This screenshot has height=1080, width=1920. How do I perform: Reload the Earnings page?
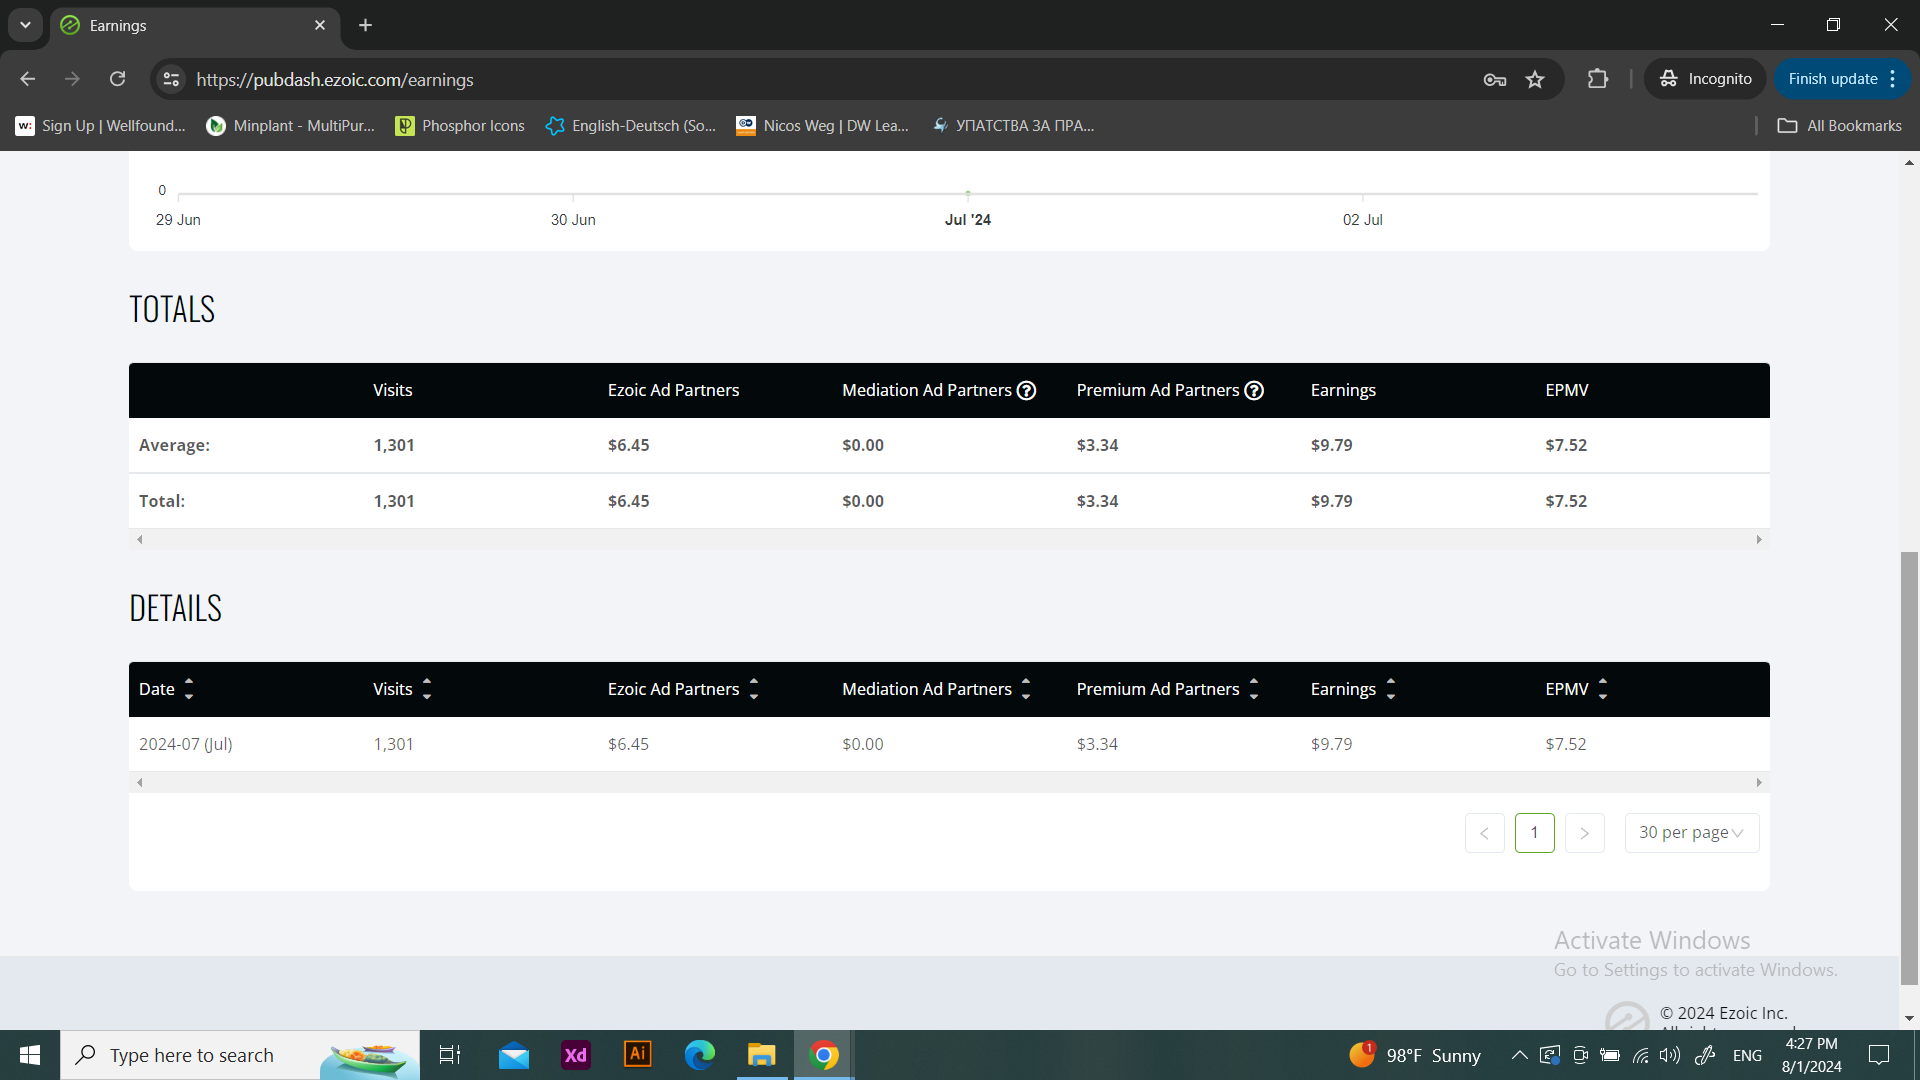pos(118,79)
